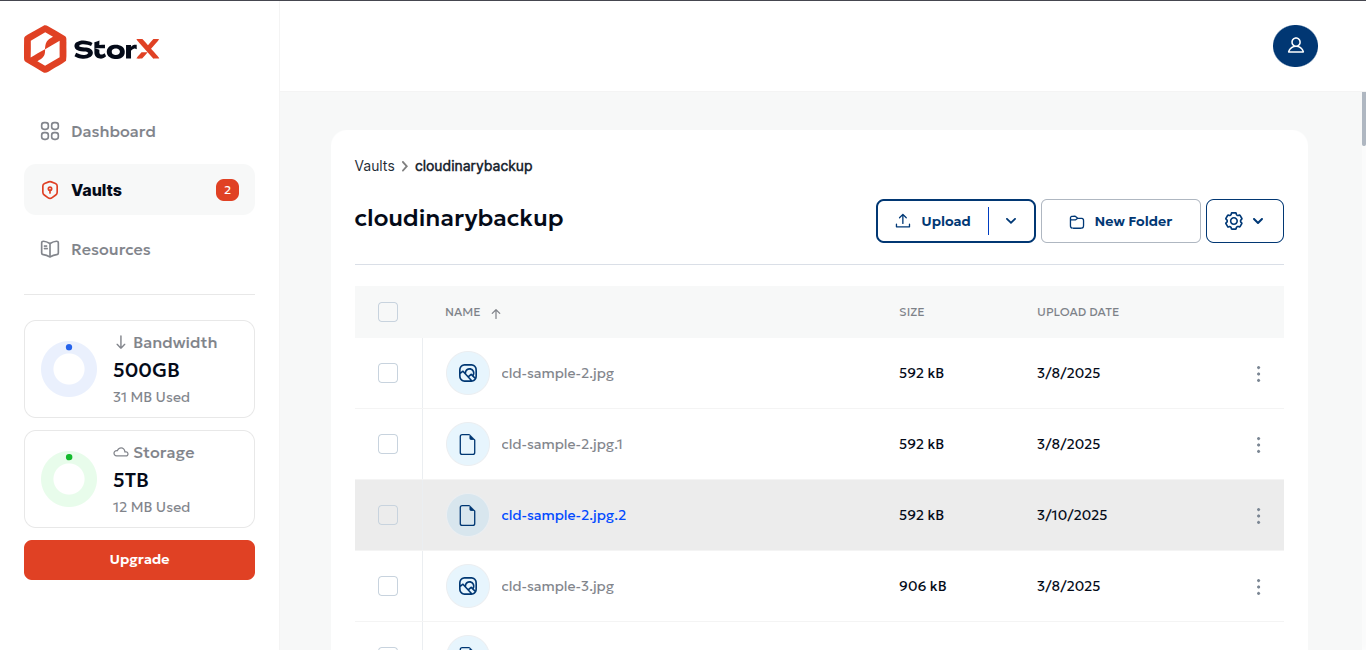Go to the Vaults breadcrumb link
This screenshot has height=650, width=1366.
(x=375, y=166)
